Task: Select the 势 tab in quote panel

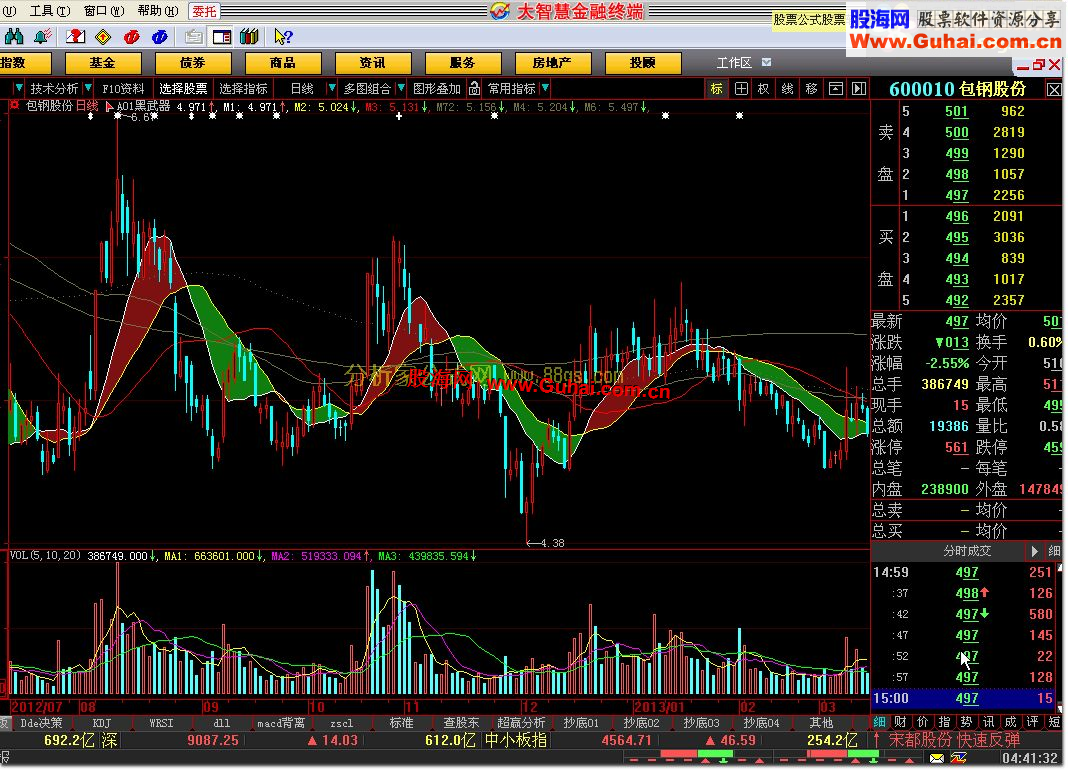Action: click(967, 722)
